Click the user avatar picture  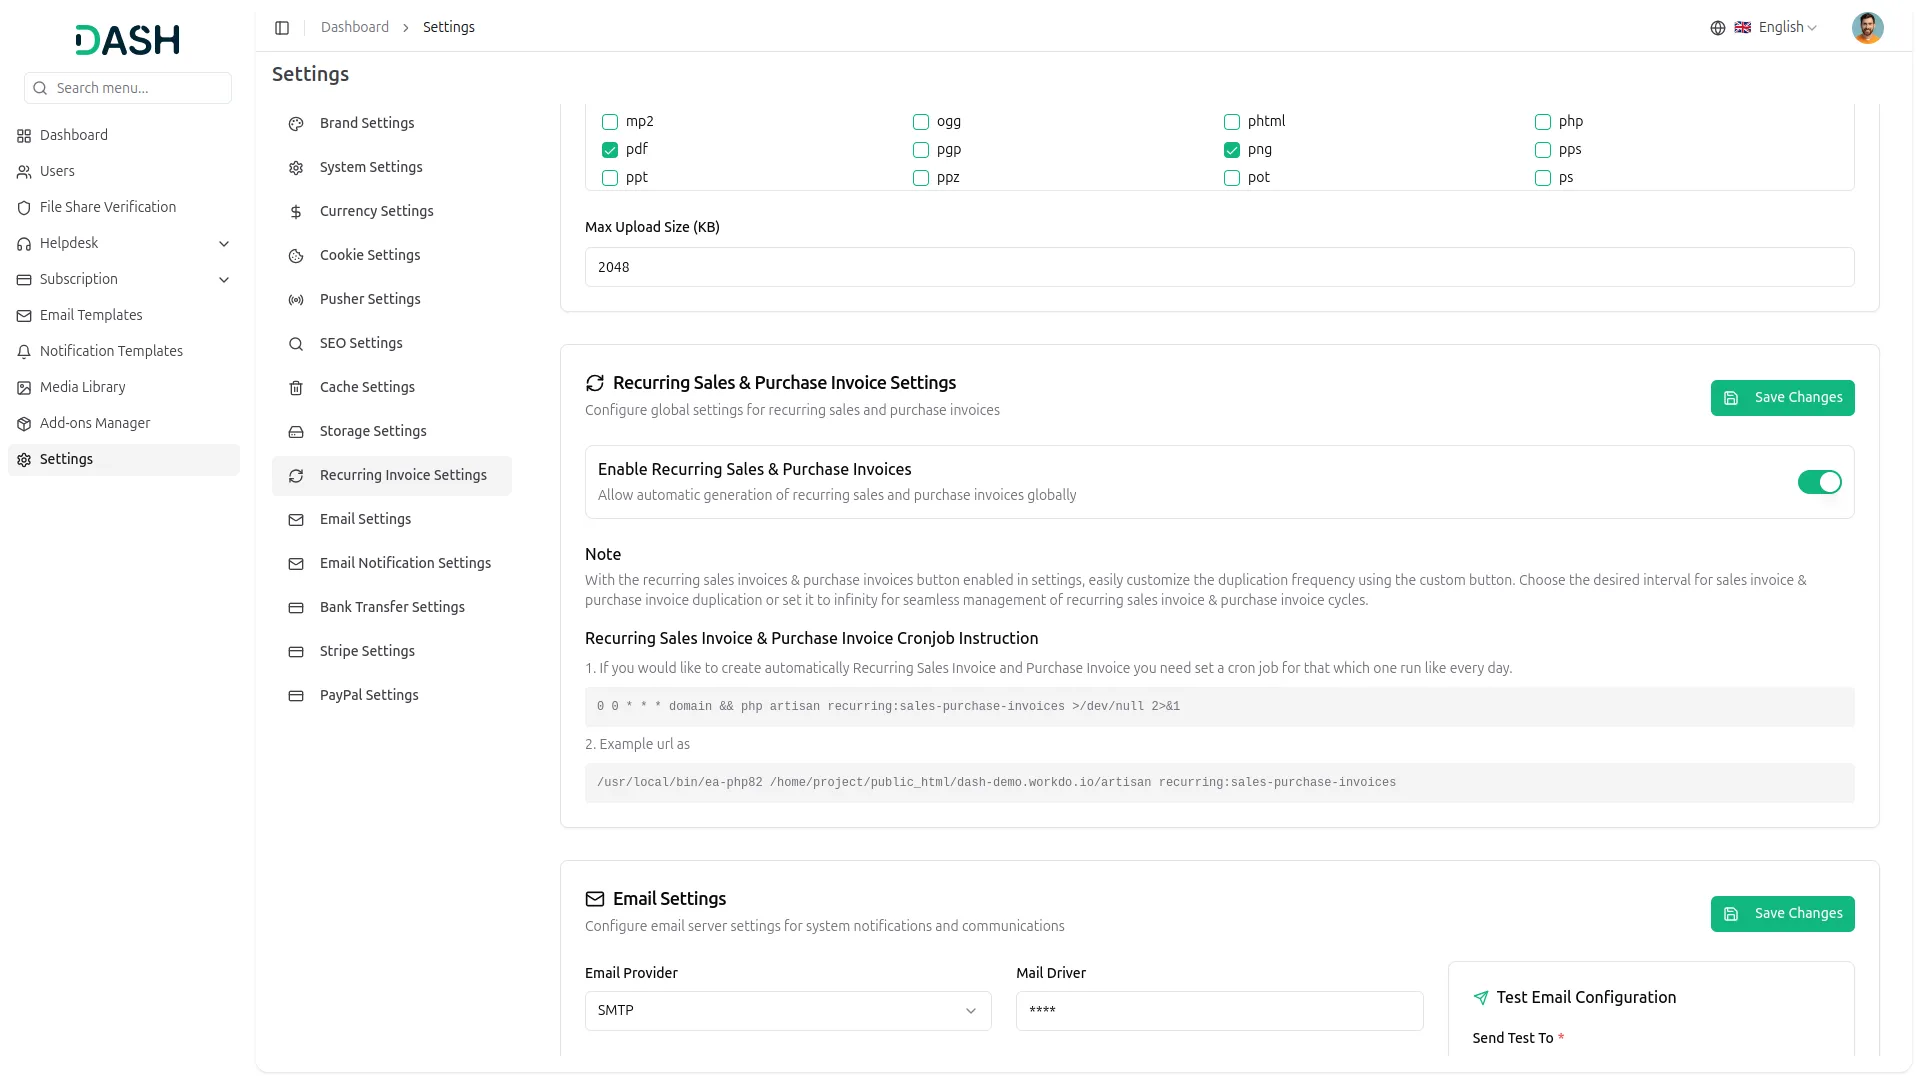pos(1866,28)
